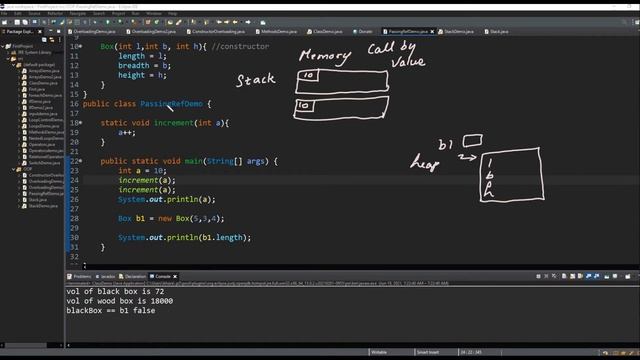Image resolution: width=640 pixels, height=360 pixels.
Task: Click console line 'blackBox == b1 false'
Action: (x=111, y=311)
